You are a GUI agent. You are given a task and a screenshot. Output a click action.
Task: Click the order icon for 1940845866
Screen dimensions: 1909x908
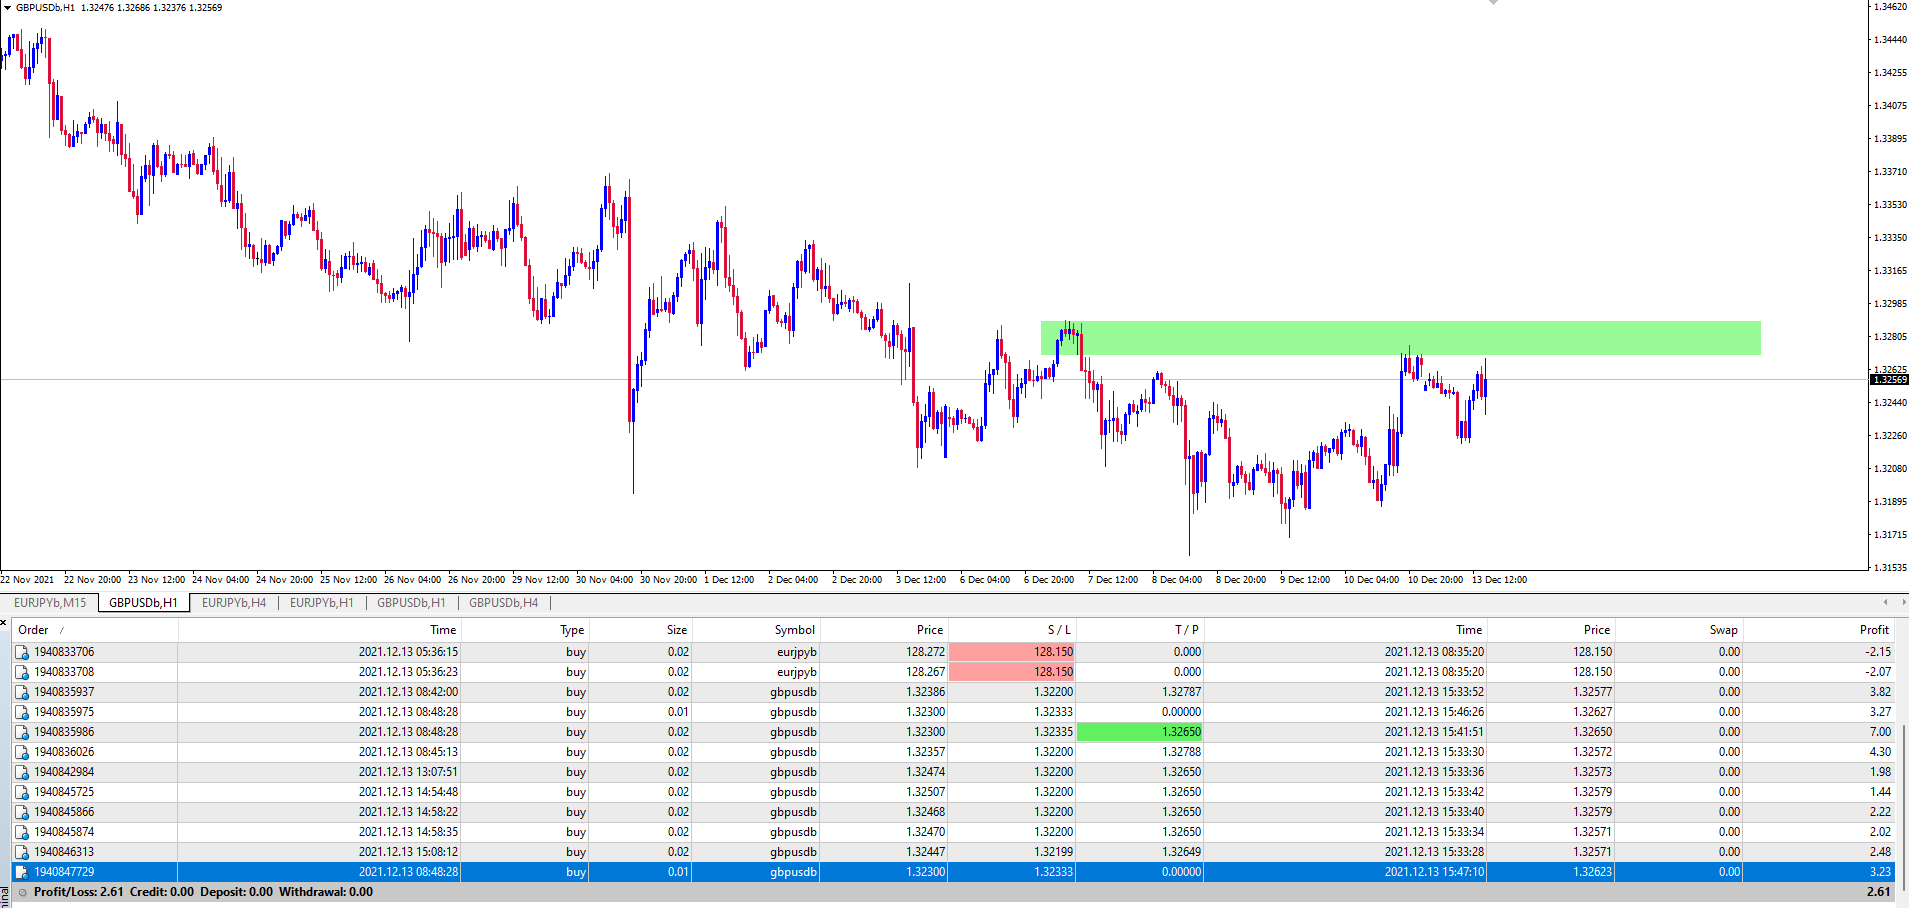click(x=21, y=812)
